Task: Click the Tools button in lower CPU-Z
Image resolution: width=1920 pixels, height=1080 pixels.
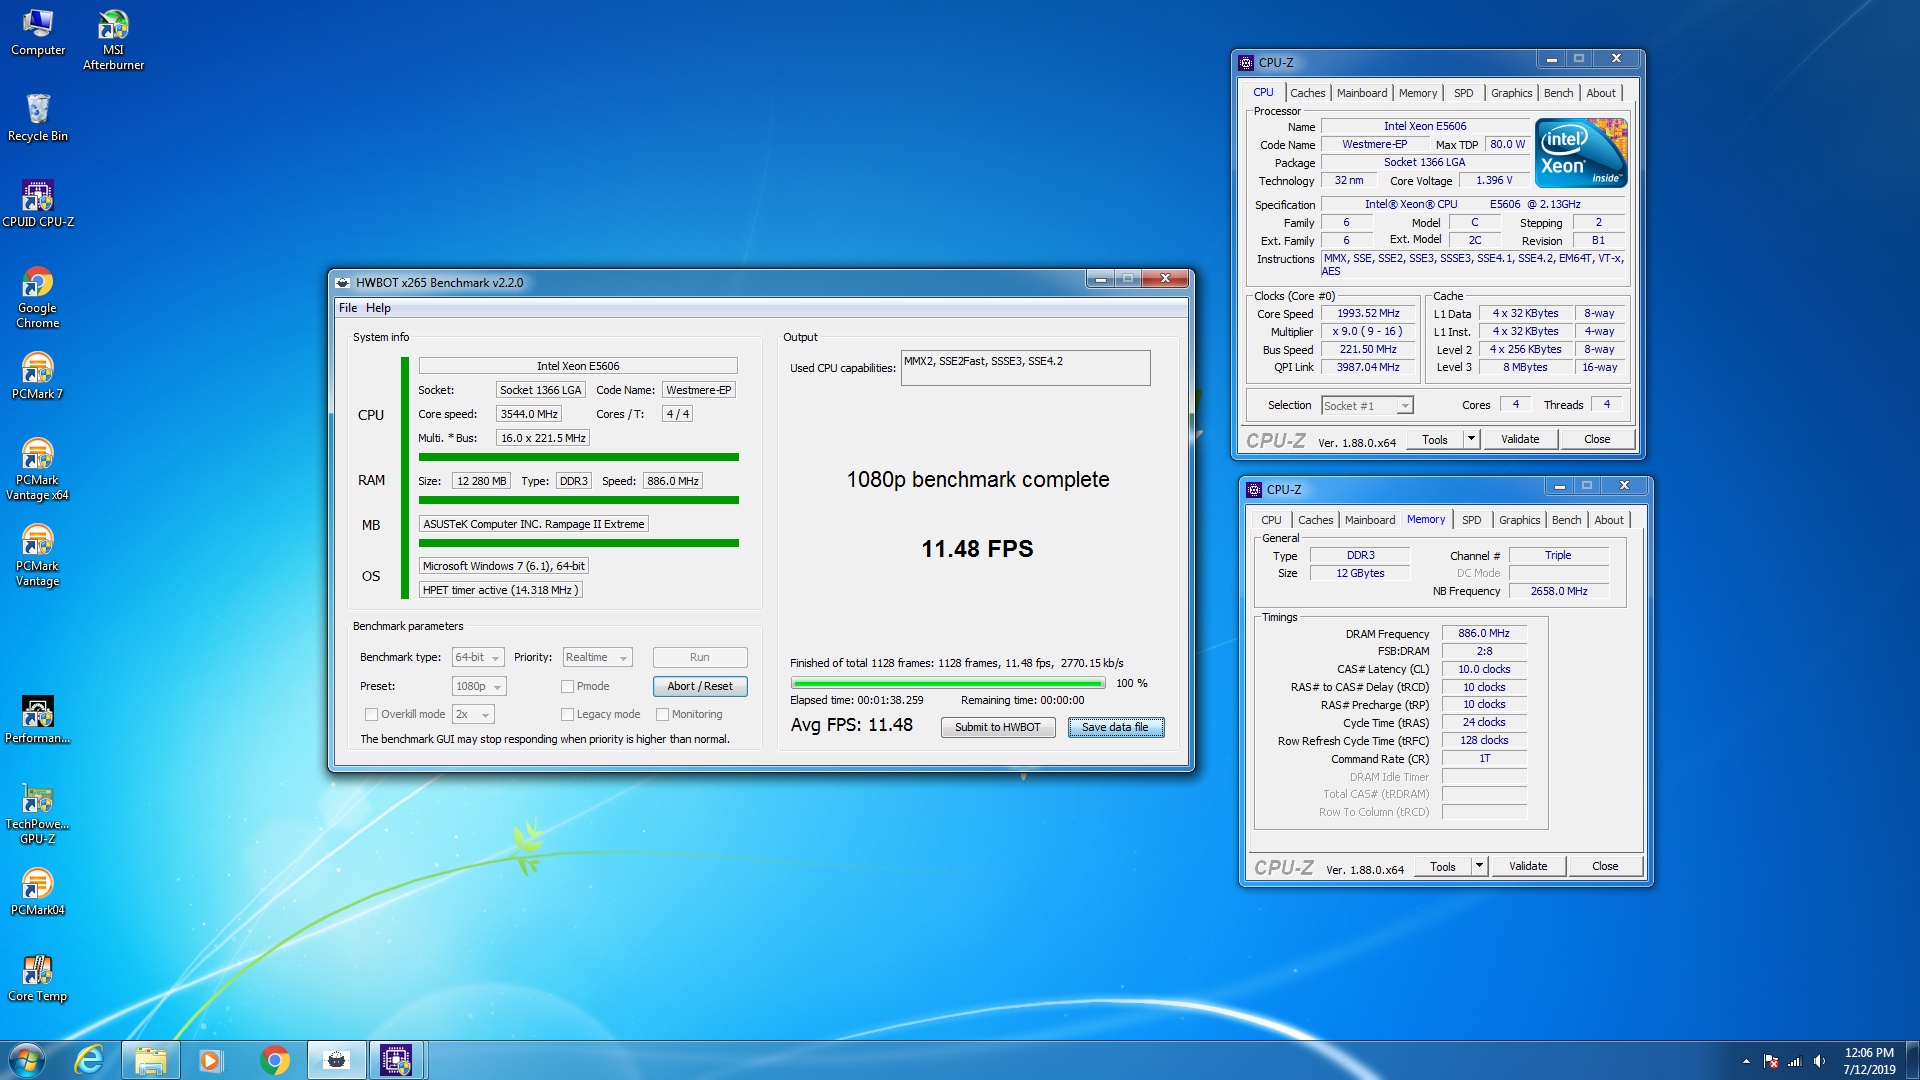Action: pos(1443,866)
